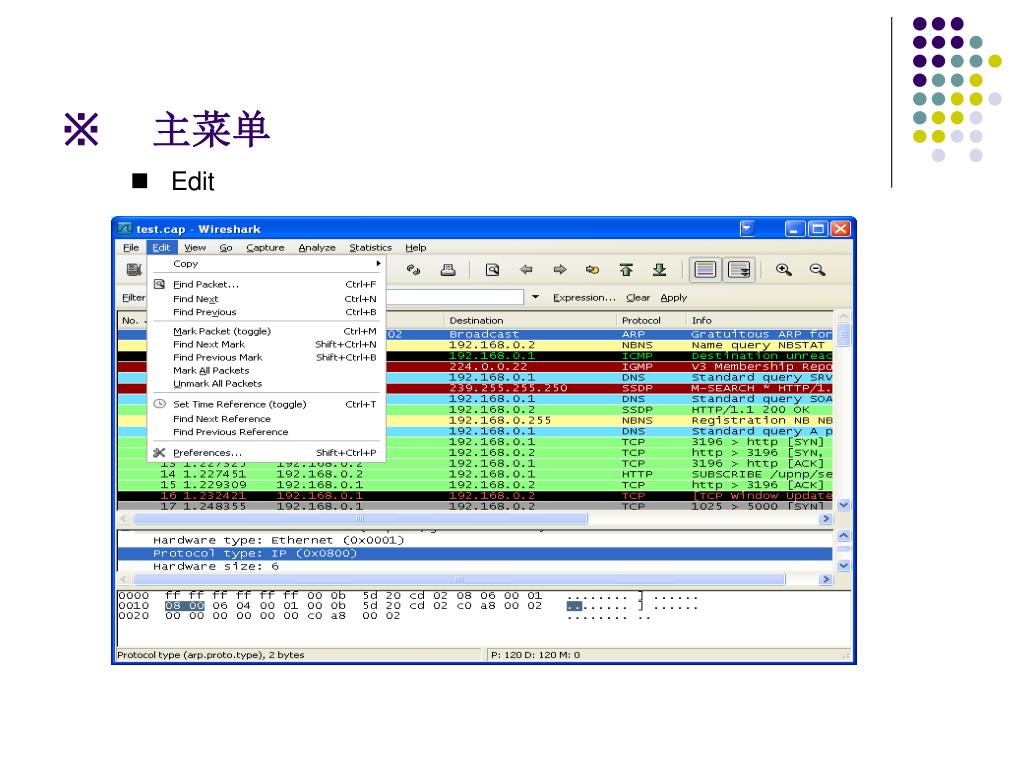1024x768 pixels.
Task: Sort by the Info column header
Action: [760, 320]
